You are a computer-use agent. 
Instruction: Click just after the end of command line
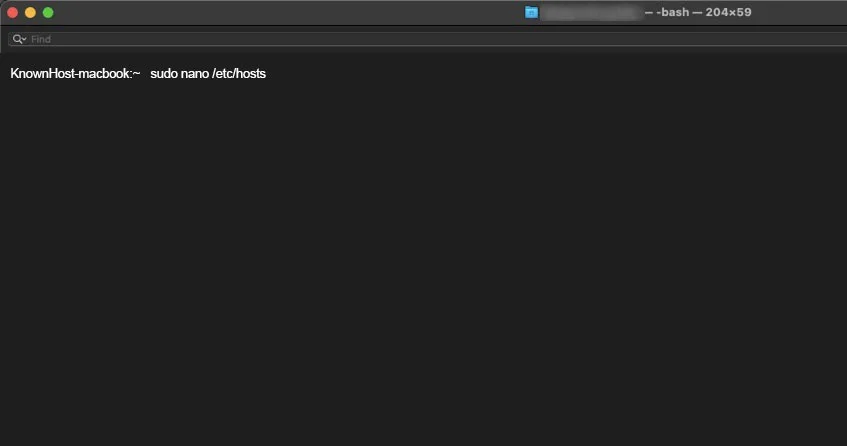tap(272, 74)
